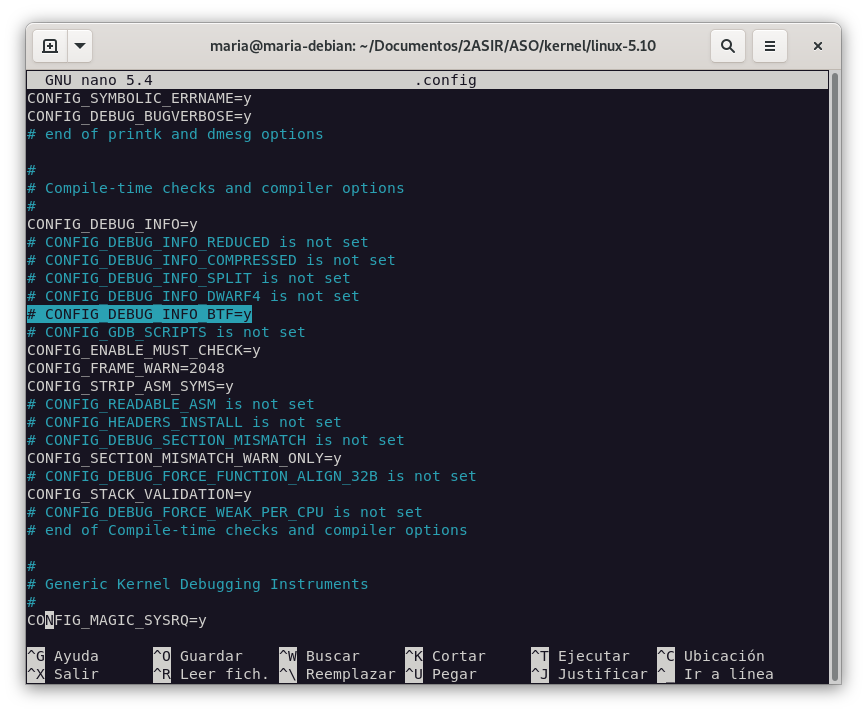Click the window title bar text
The image size is (867, 713).
click(432, 46)
